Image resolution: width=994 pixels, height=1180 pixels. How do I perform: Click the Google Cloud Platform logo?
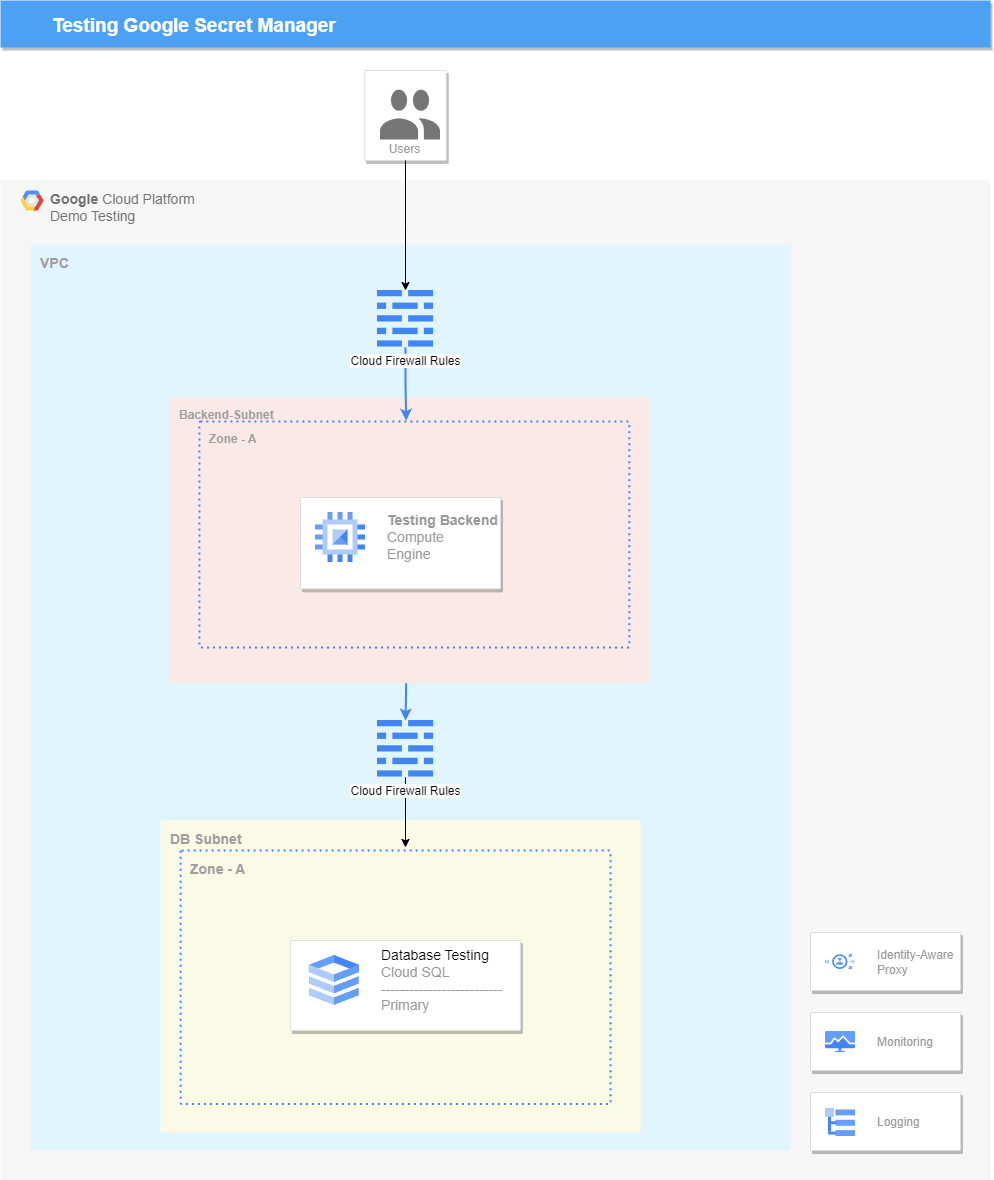tap(32, 200)
